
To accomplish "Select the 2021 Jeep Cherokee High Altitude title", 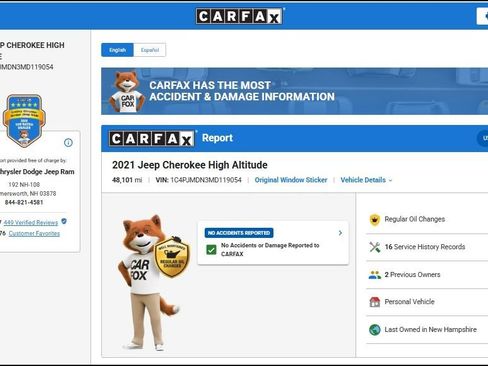I will pos(190,165).
